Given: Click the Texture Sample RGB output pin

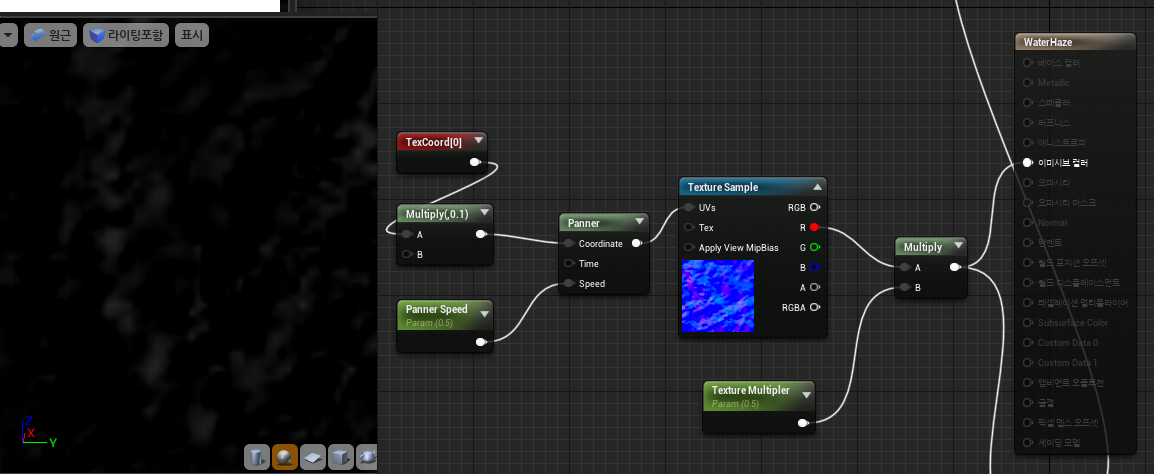Looking at the screenshot, I should [x=814, y=208].
